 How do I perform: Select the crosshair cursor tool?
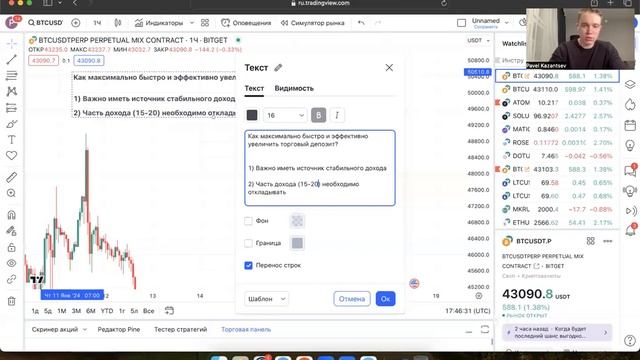coord(11,43)
